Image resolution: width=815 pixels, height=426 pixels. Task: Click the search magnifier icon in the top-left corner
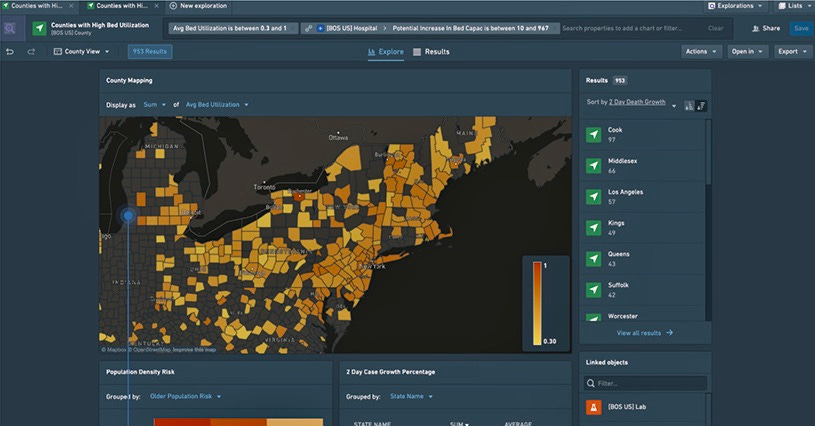[x=9, y=29]
